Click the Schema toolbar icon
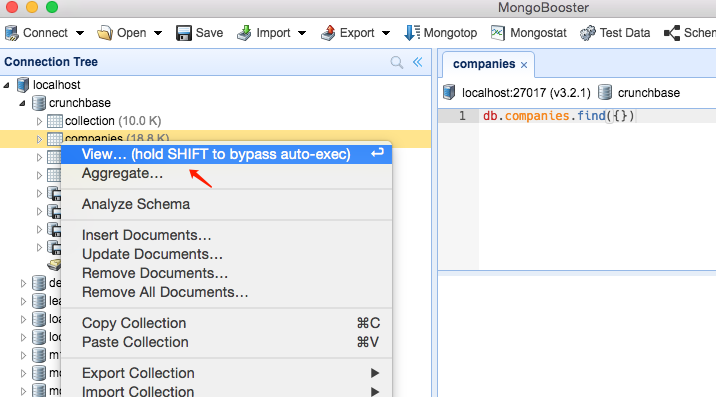Image resolution: width=716 pixels, height=397 pixels. point(672,33)
